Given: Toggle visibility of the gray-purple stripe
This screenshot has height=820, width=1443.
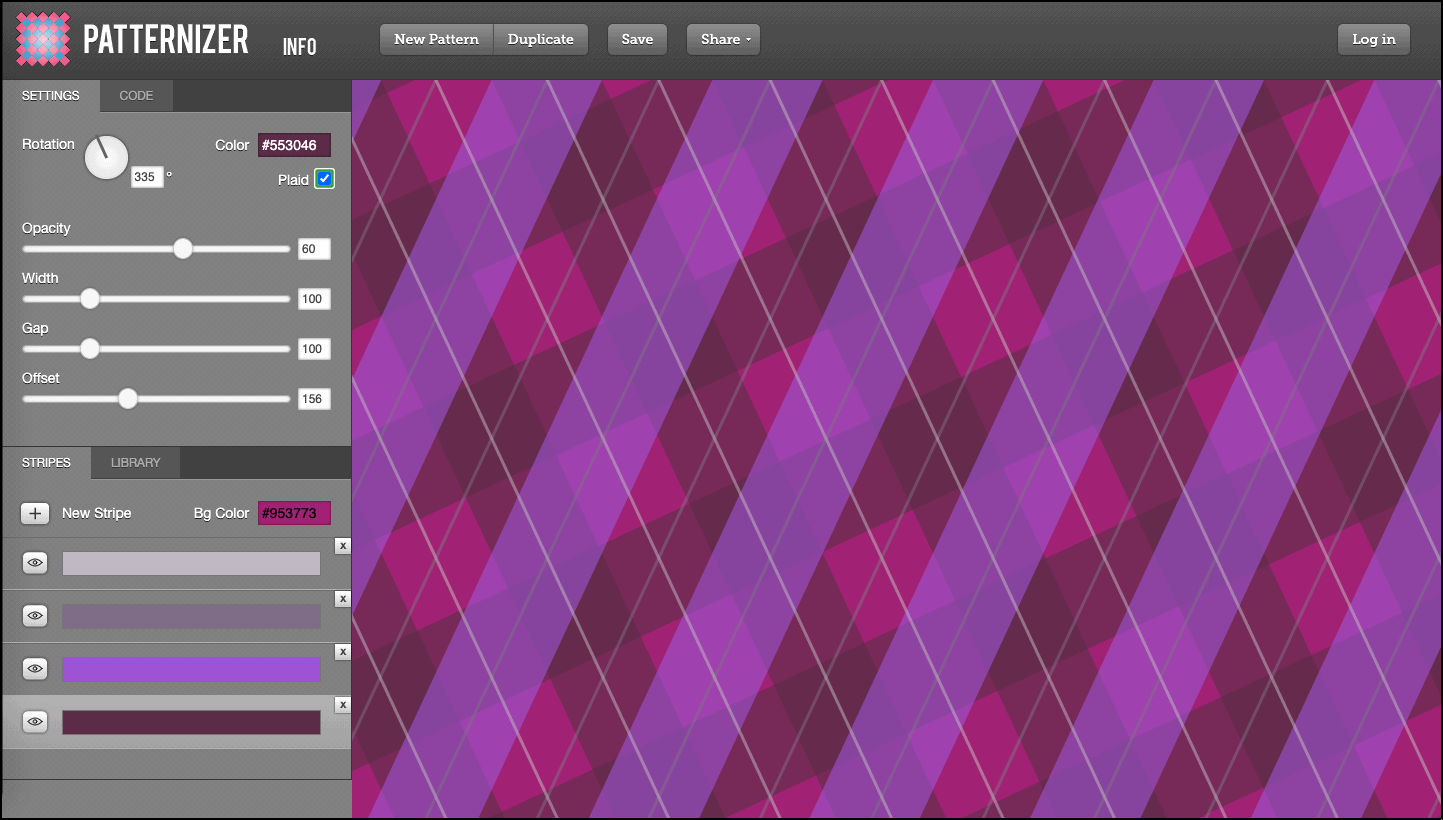Looking at the screenshot, I should (x=35, y=616).
